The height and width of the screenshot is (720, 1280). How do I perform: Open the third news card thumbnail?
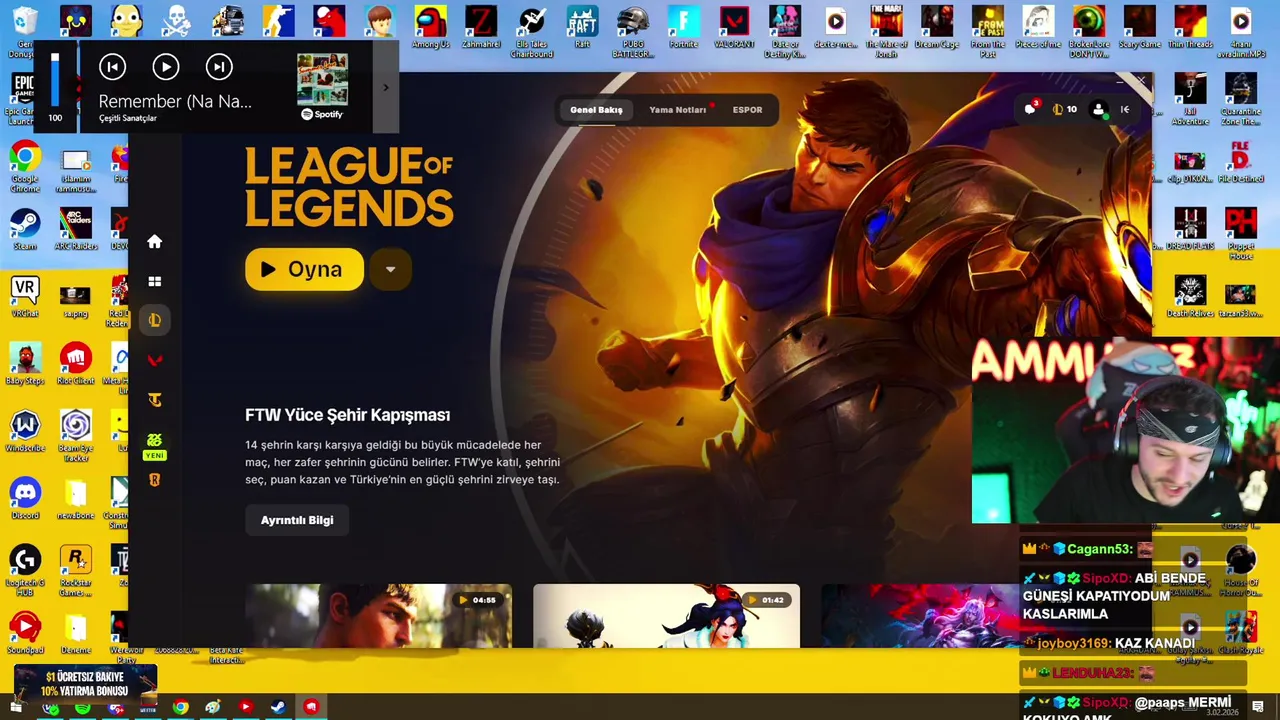click(920, 616)
